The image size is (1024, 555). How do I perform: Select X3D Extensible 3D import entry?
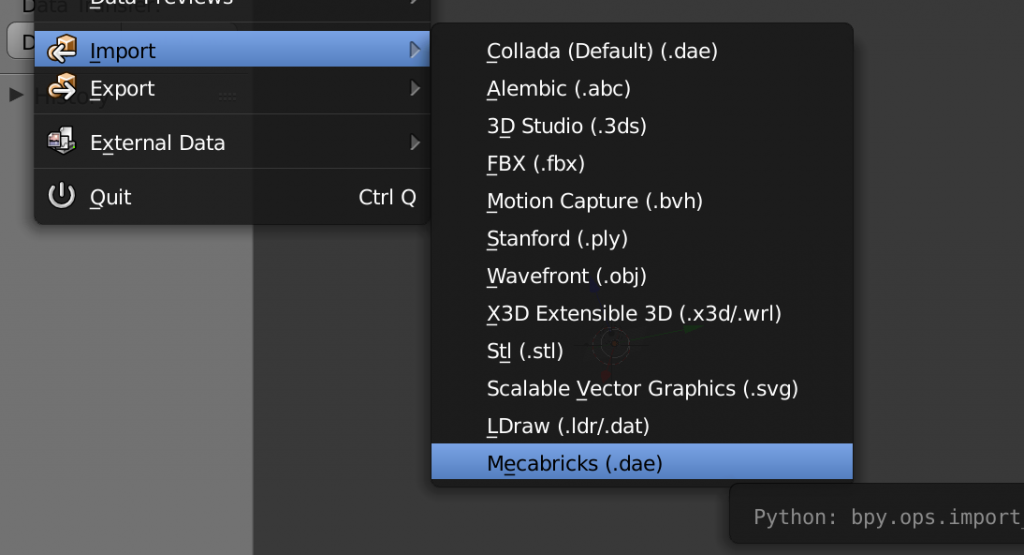tap(633, 313)
